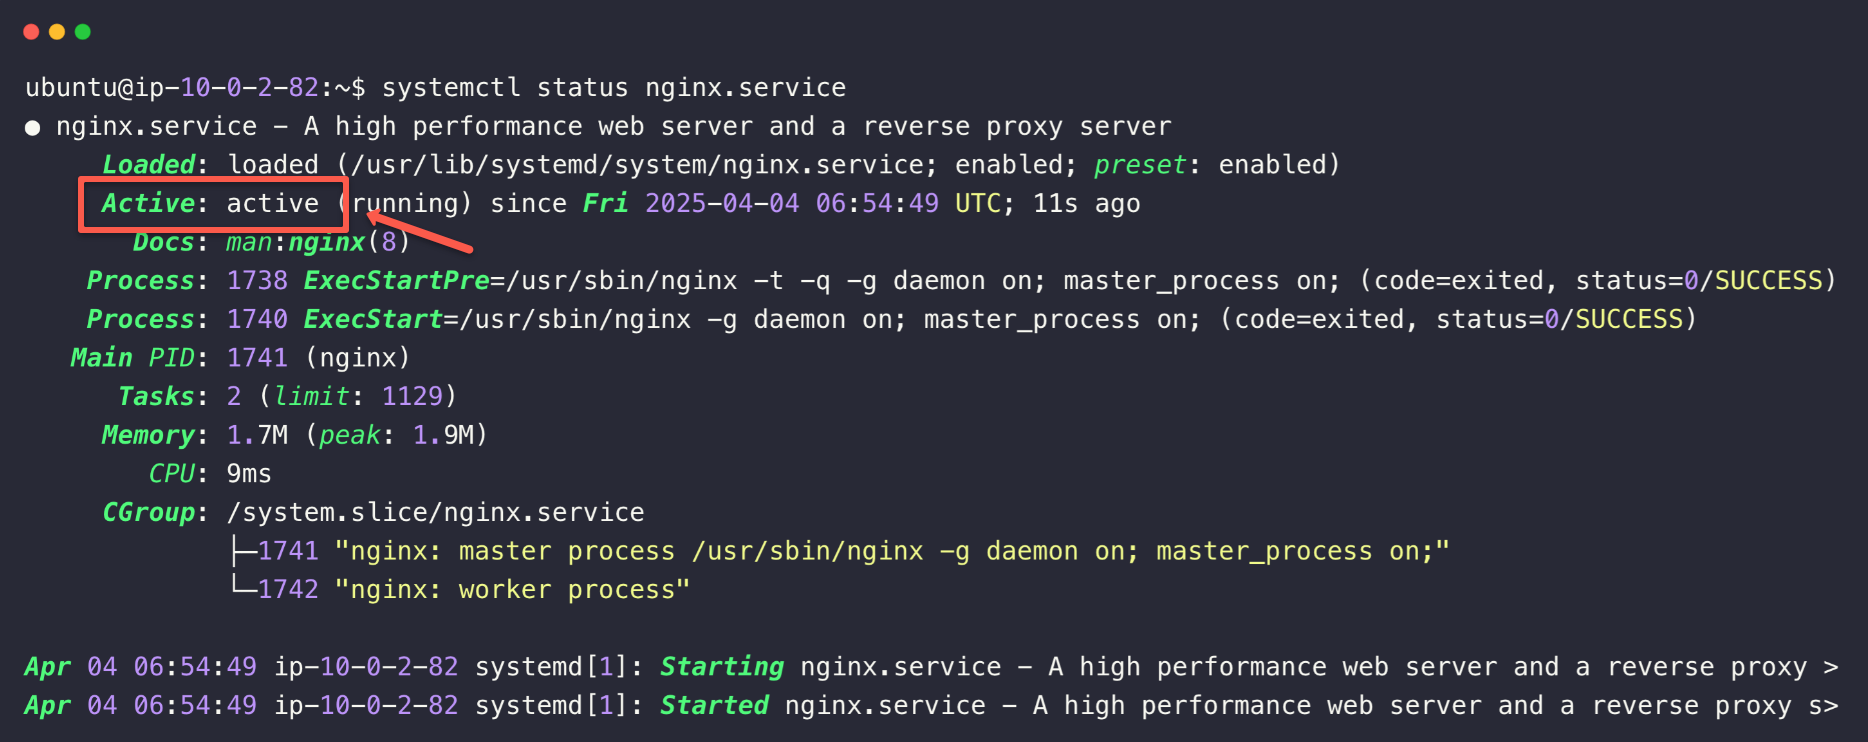Click the 'Tasks' label
1868x742 pixels.
click(x=156, y=397)
